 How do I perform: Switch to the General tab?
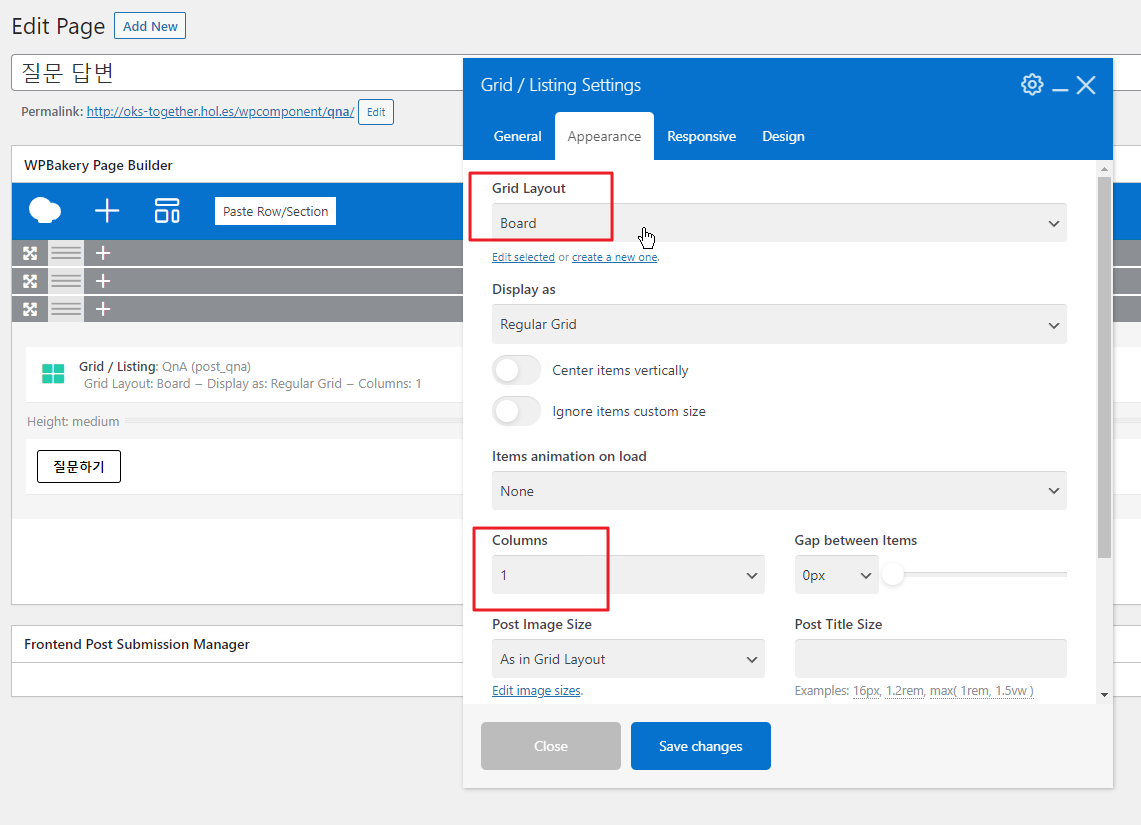click(x=517, y=136)
